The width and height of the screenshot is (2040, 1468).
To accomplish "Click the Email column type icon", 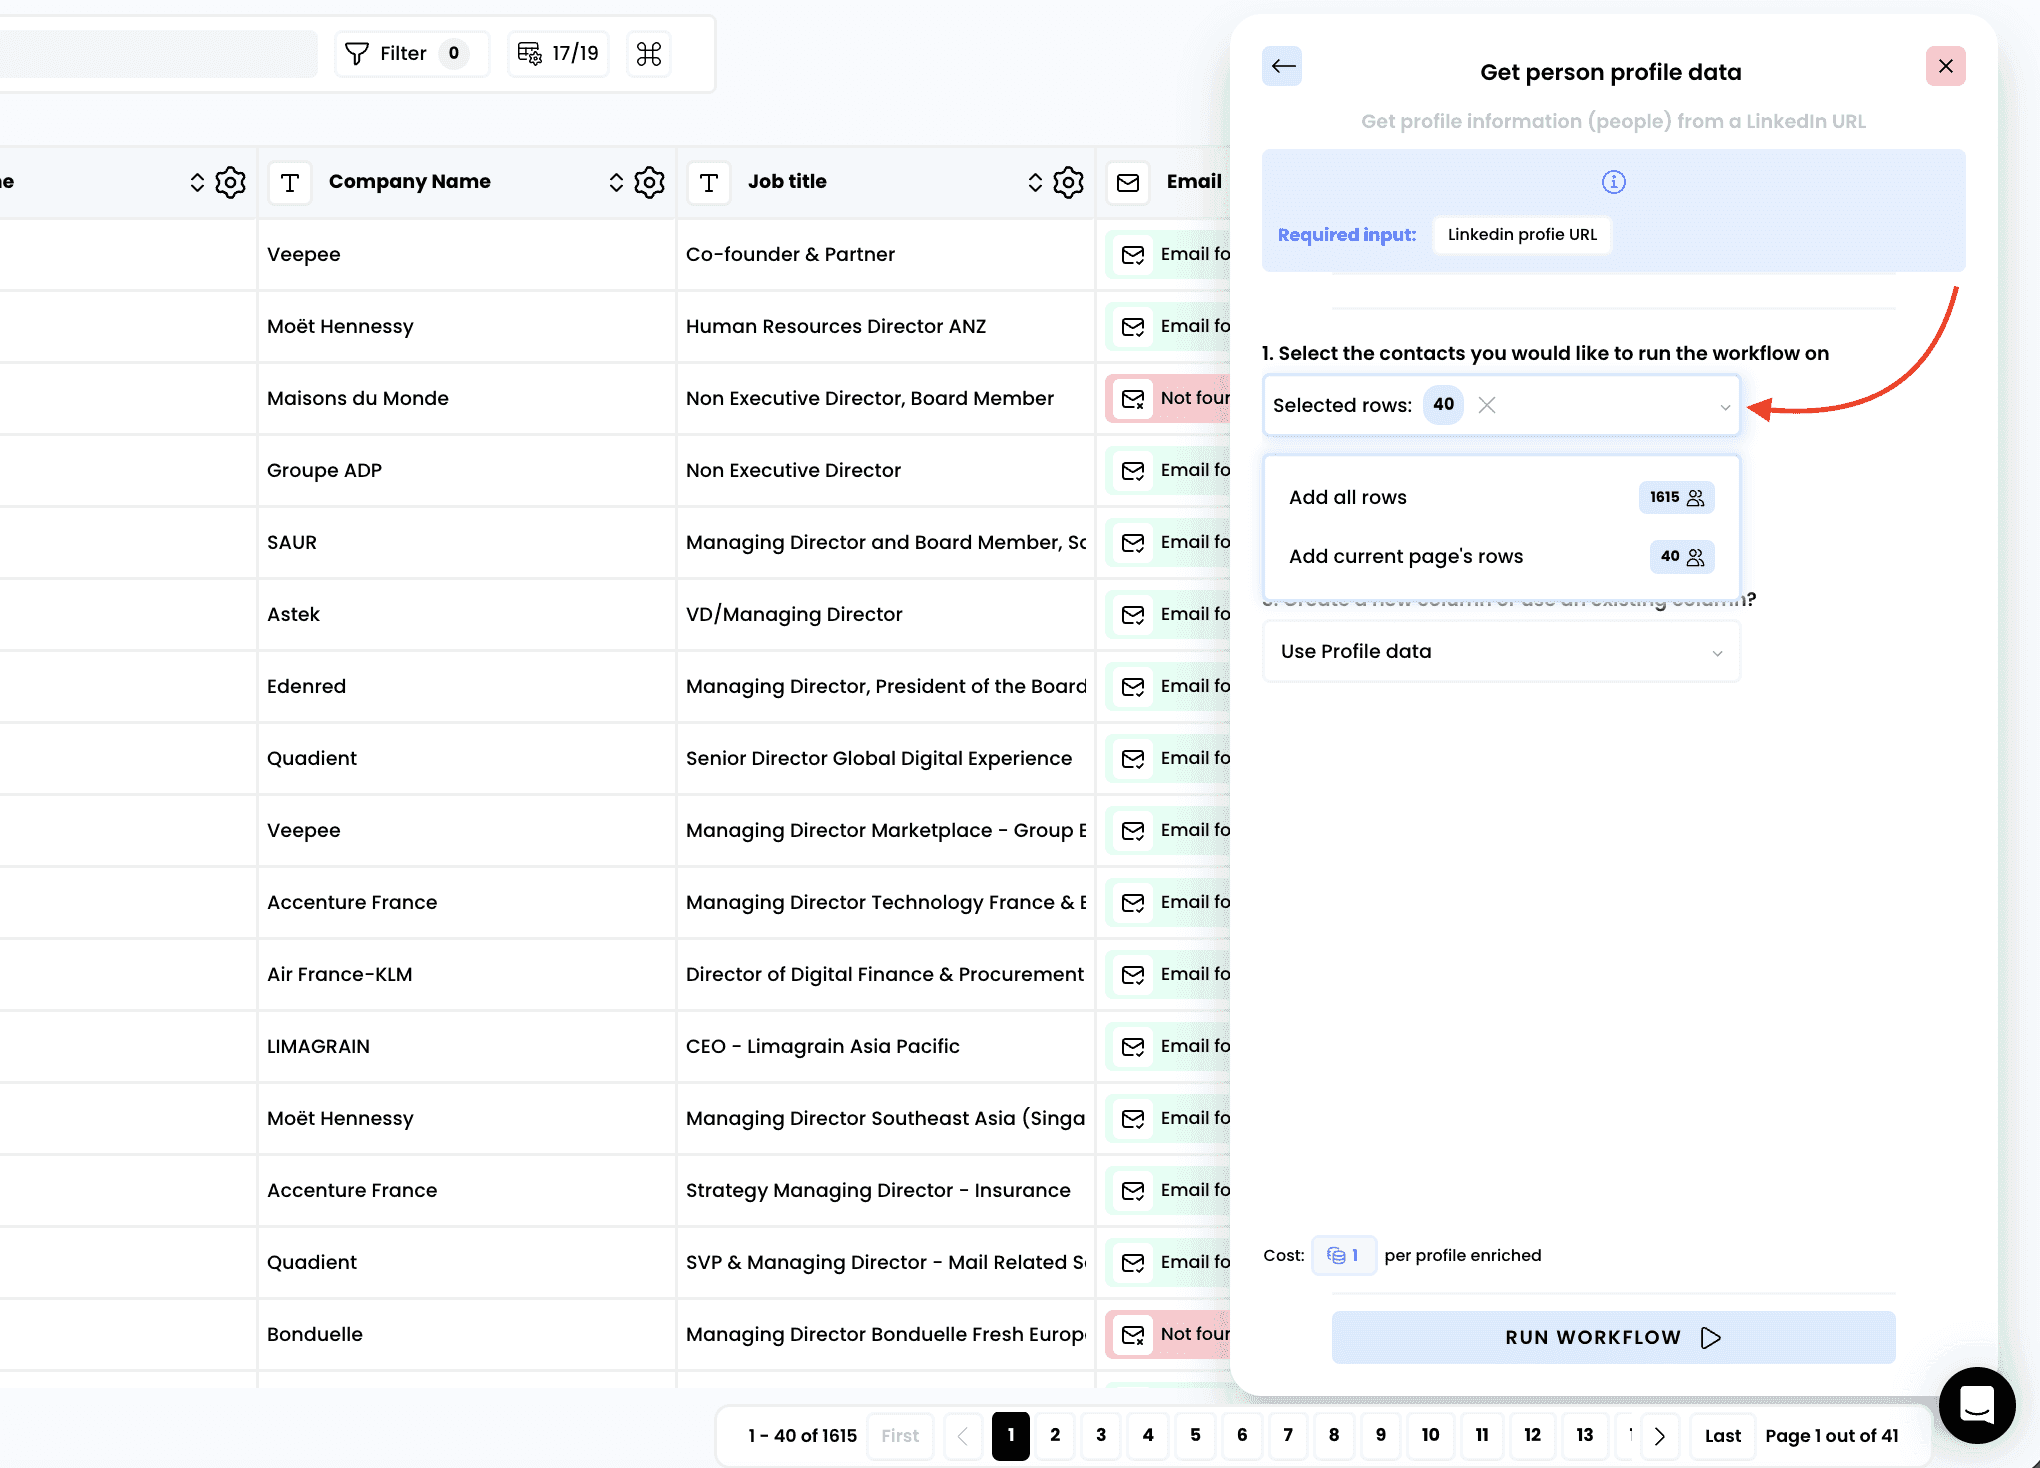I will tap(1128, 182).
